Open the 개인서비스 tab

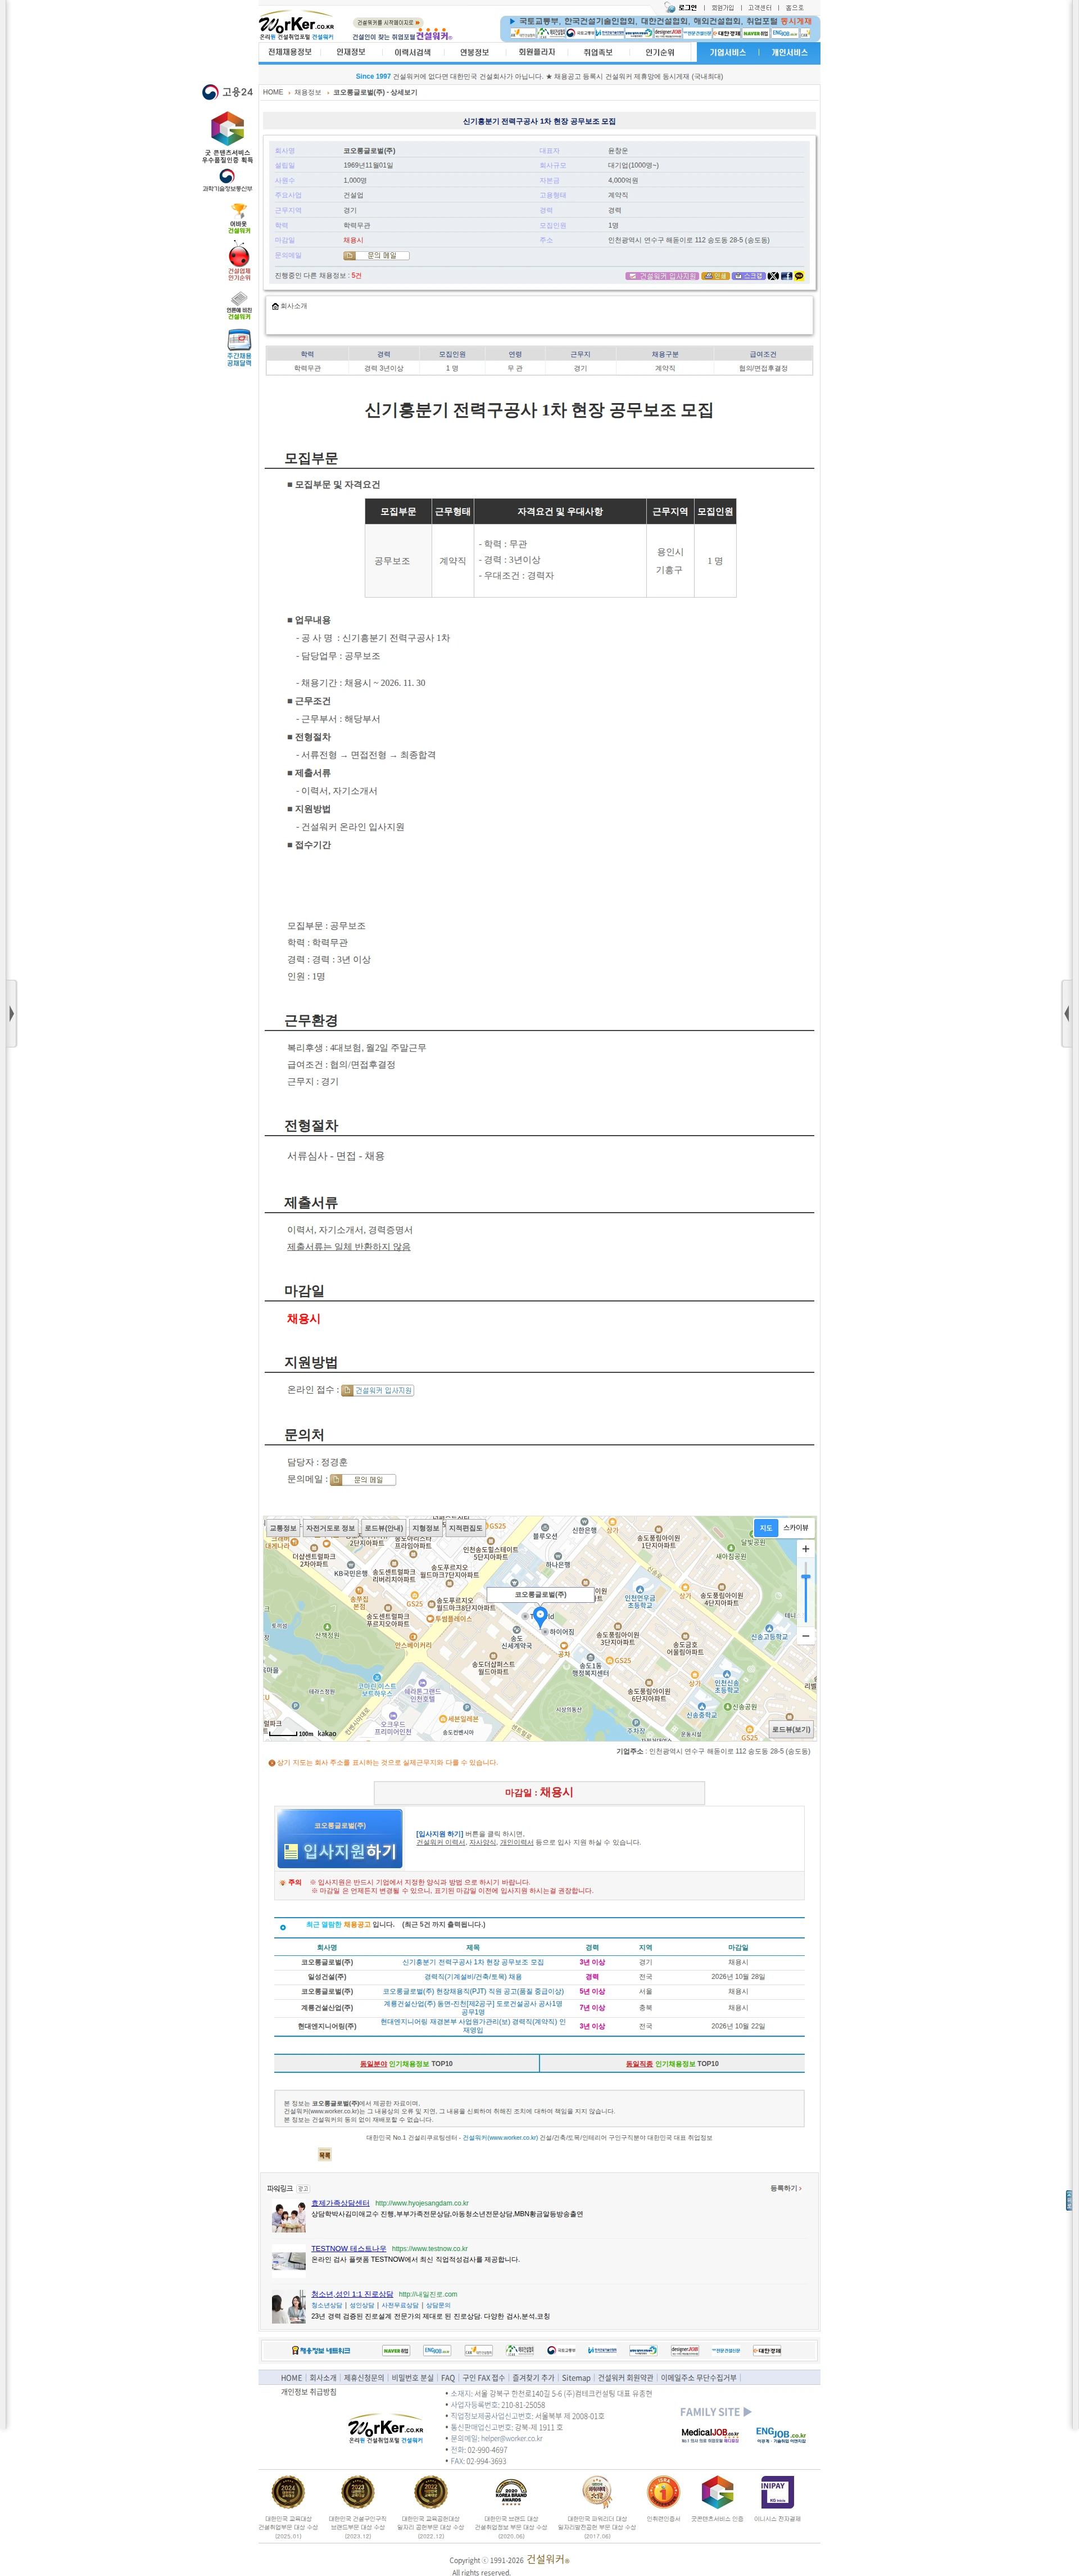[789, 52]
